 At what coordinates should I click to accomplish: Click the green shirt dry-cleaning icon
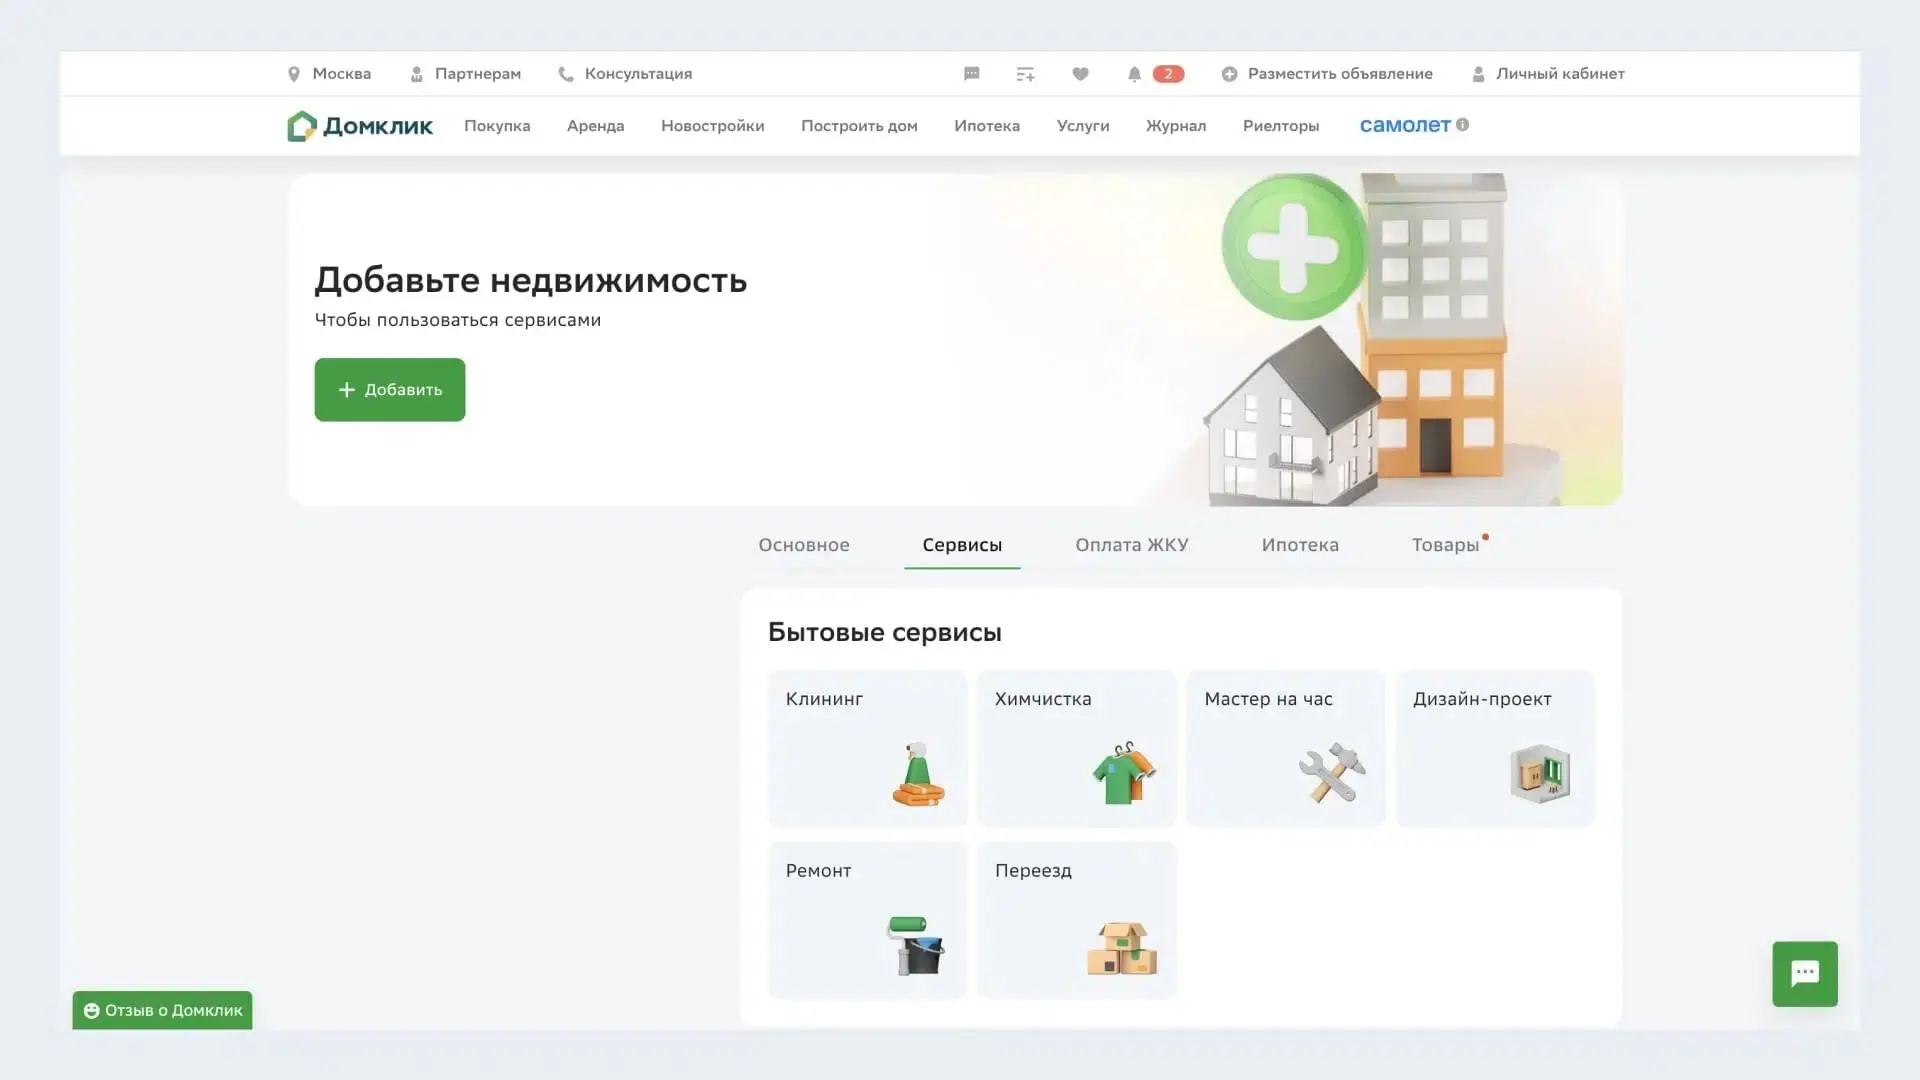pos(1124,773)
